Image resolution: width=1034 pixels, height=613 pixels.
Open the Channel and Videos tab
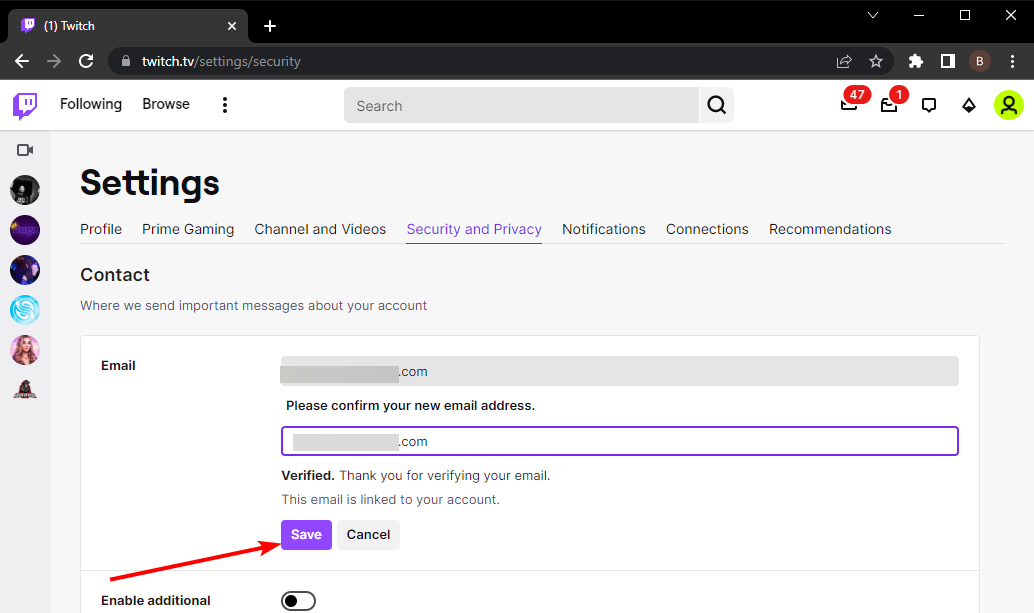(x=320, y=229)
